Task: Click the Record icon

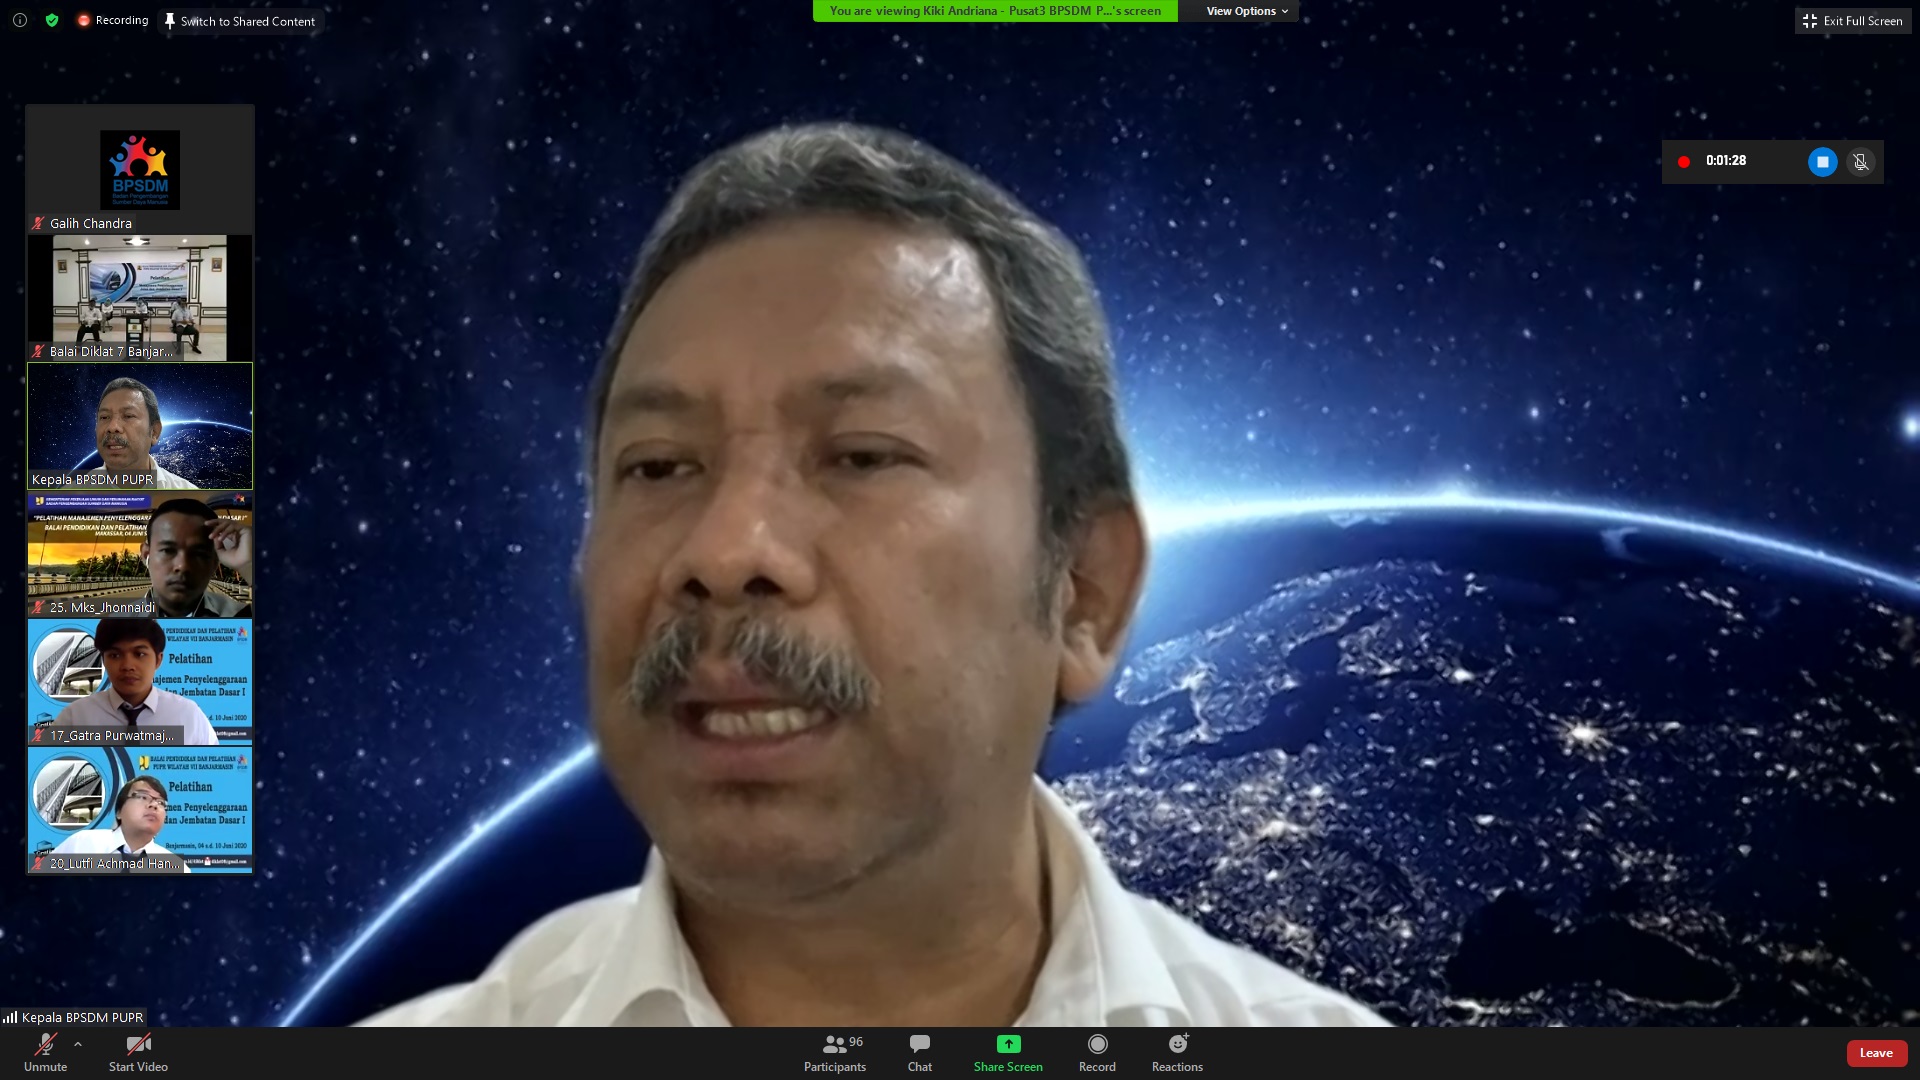Action: [x=1097, y=1044]
